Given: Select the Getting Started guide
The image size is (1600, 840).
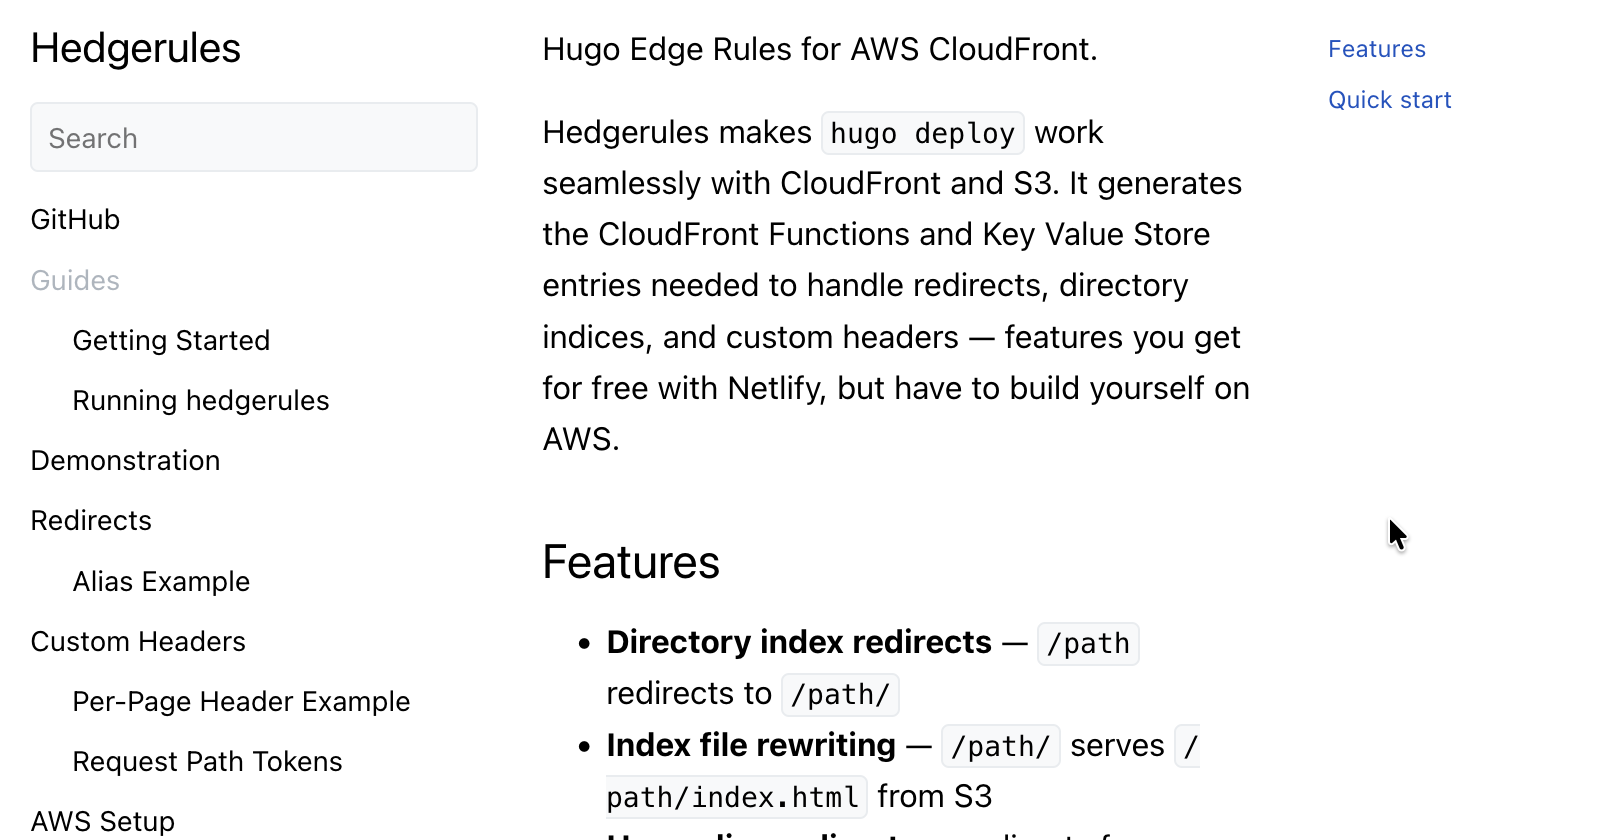Looking at the screenshot, I should click(x=171, y=340).
